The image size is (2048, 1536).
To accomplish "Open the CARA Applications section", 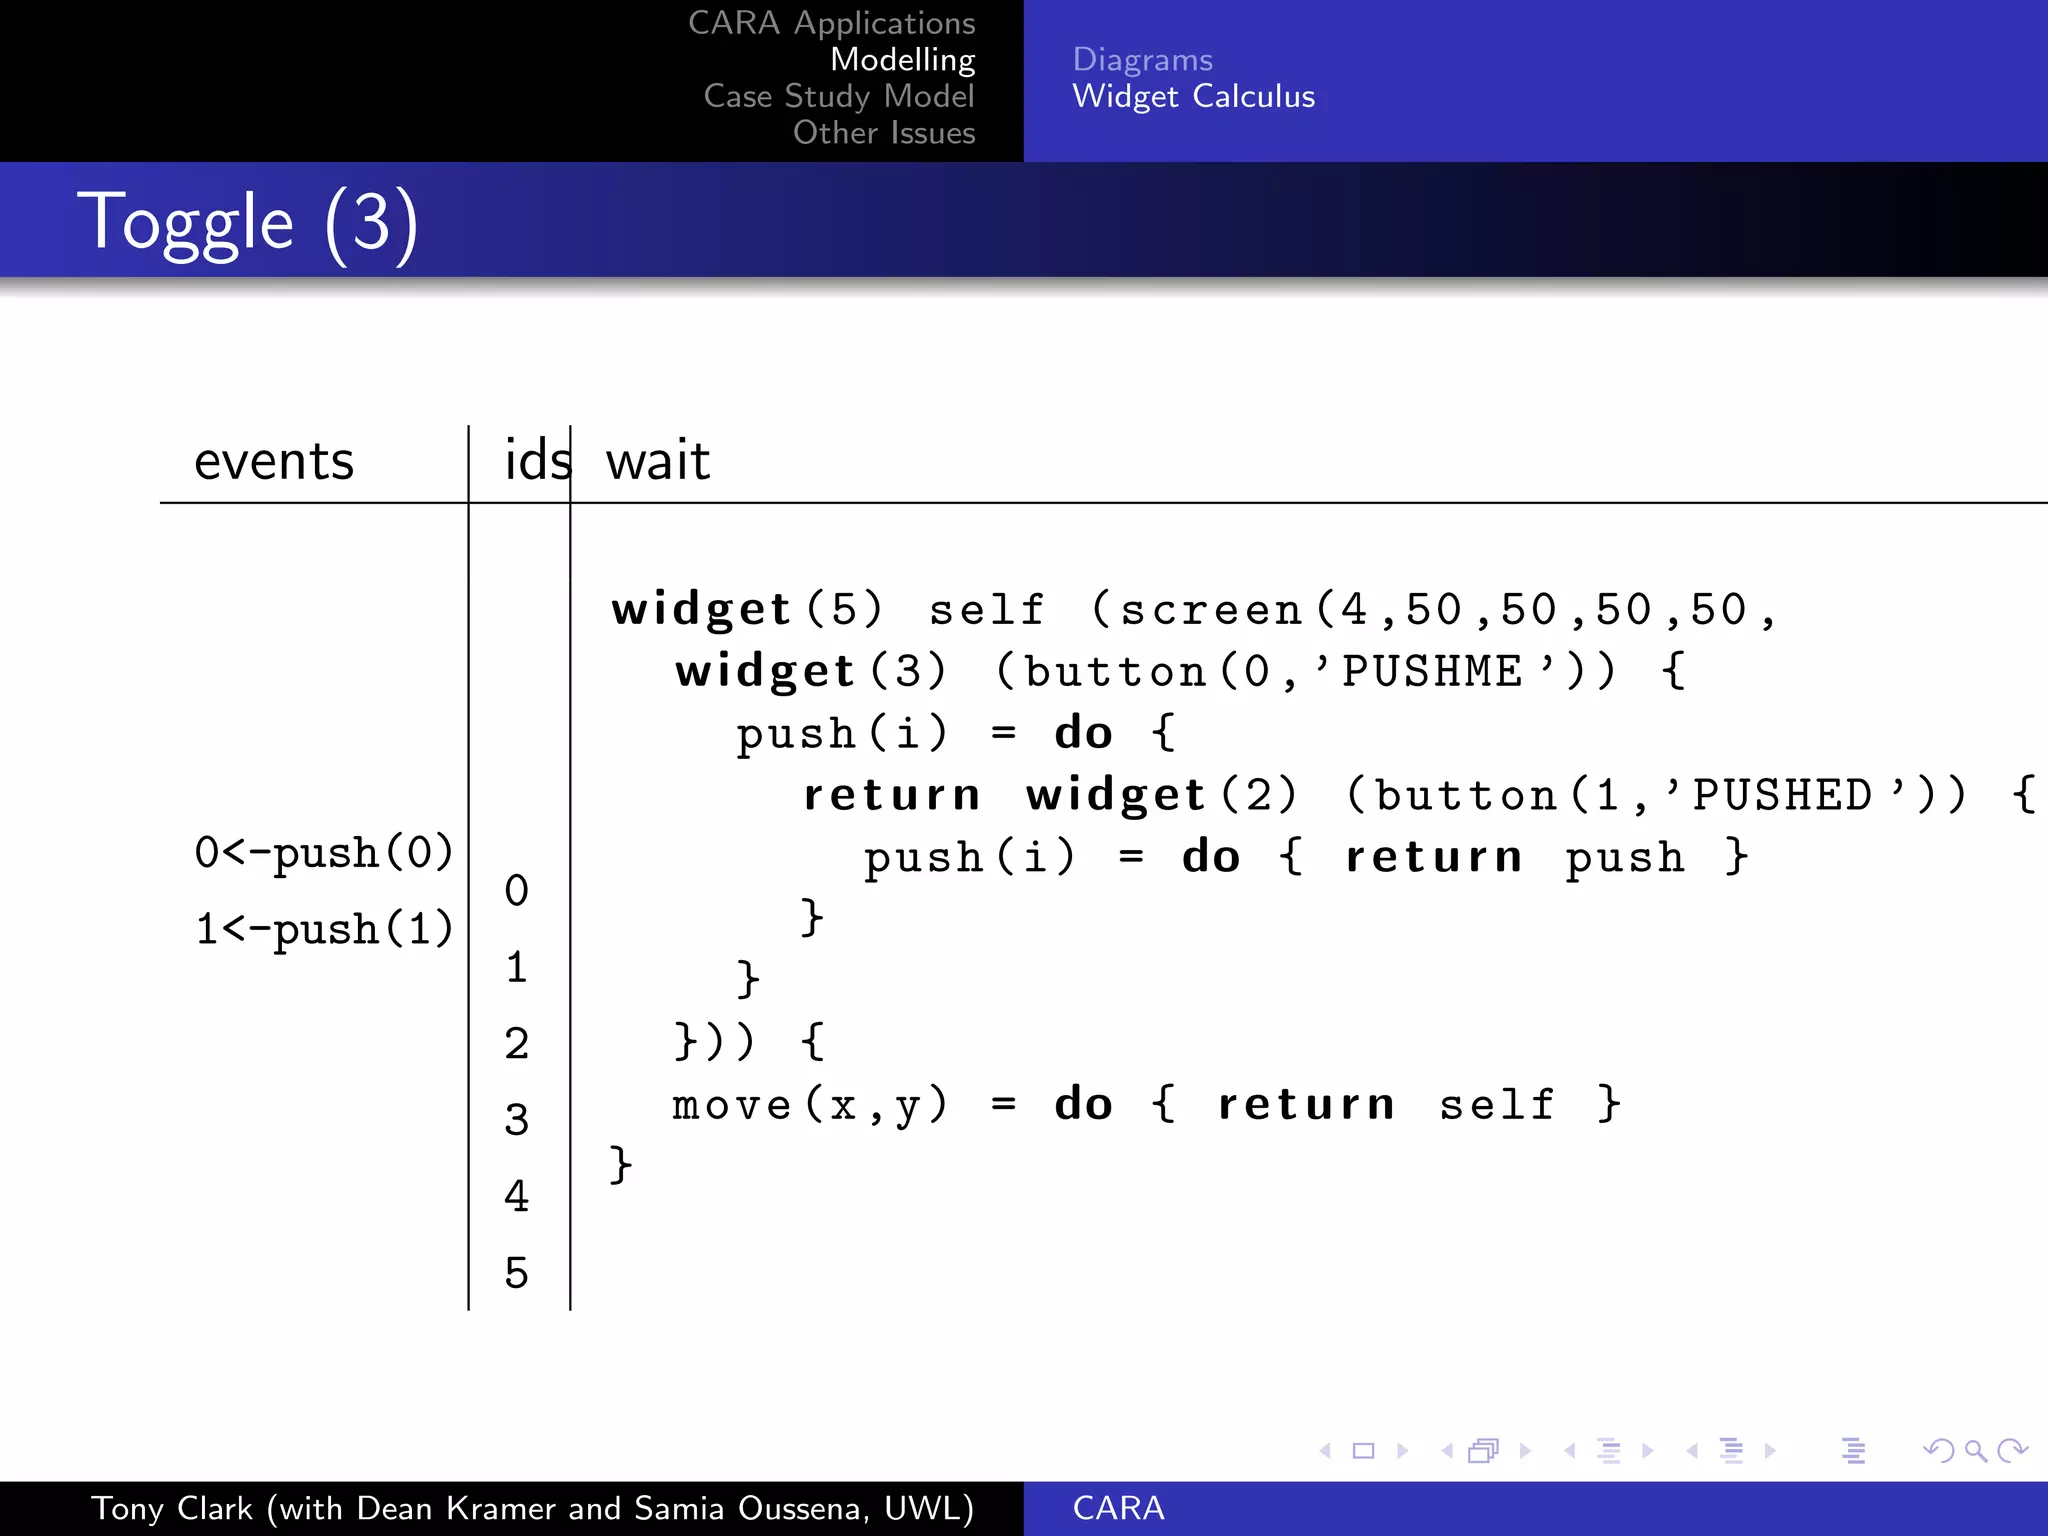I will coord(831,23).
